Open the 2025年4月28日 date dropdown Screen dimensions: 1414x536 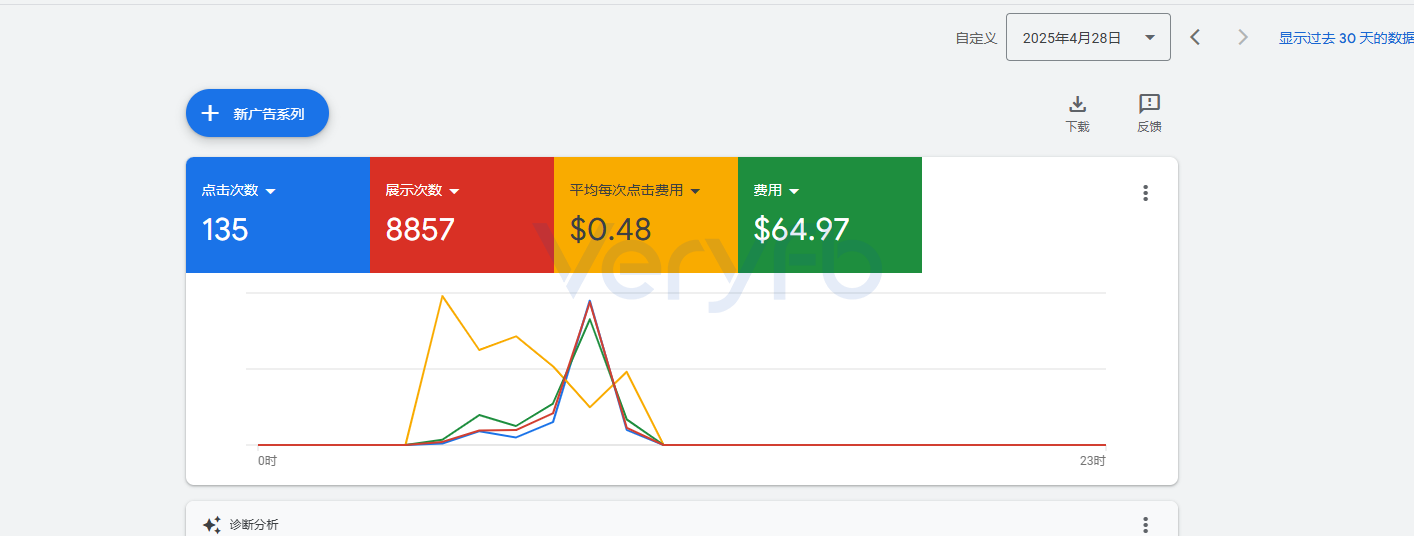click(x=1088, y=37)
